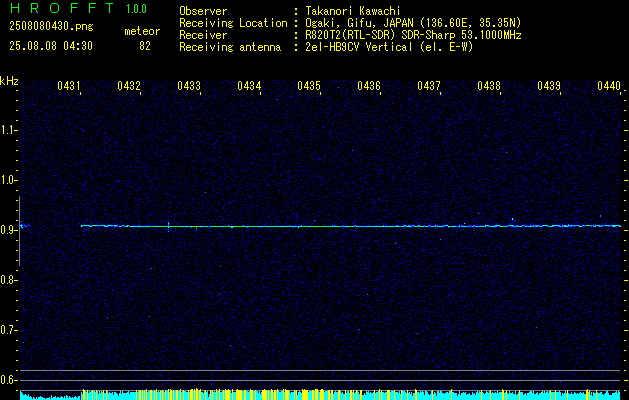Click the 0431 time marker
629x400 pixels.
(69, 86)
